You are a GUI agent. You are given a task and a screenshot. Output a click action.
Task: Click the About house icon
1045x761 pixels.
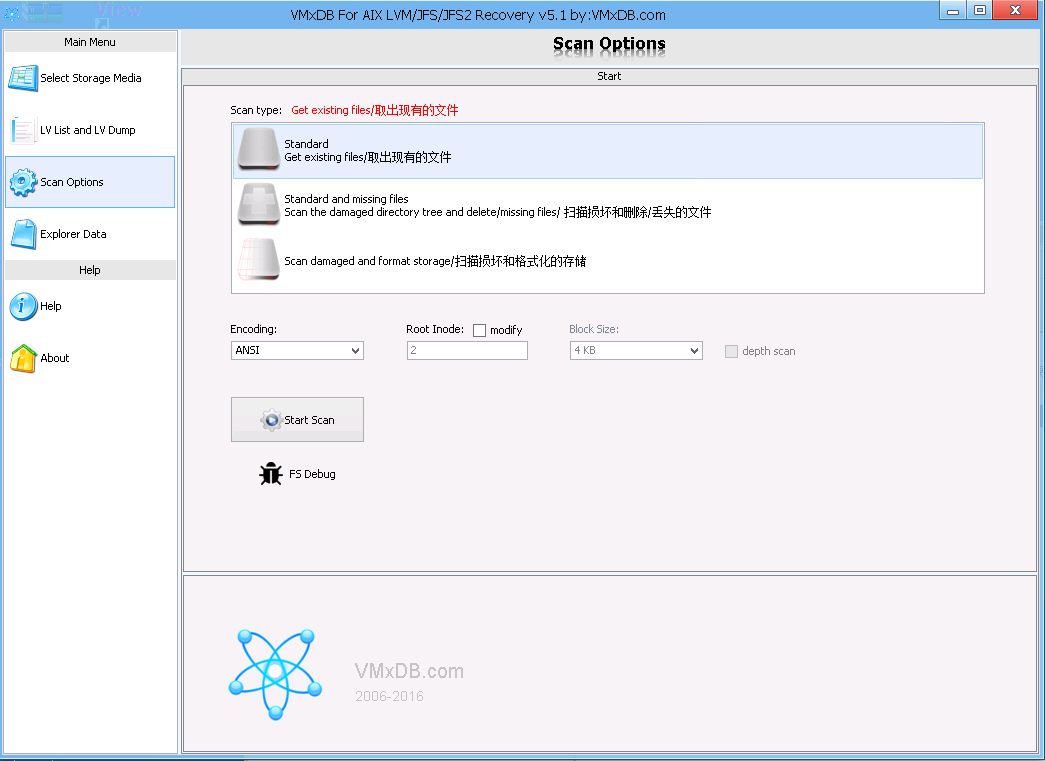(23, 359)
